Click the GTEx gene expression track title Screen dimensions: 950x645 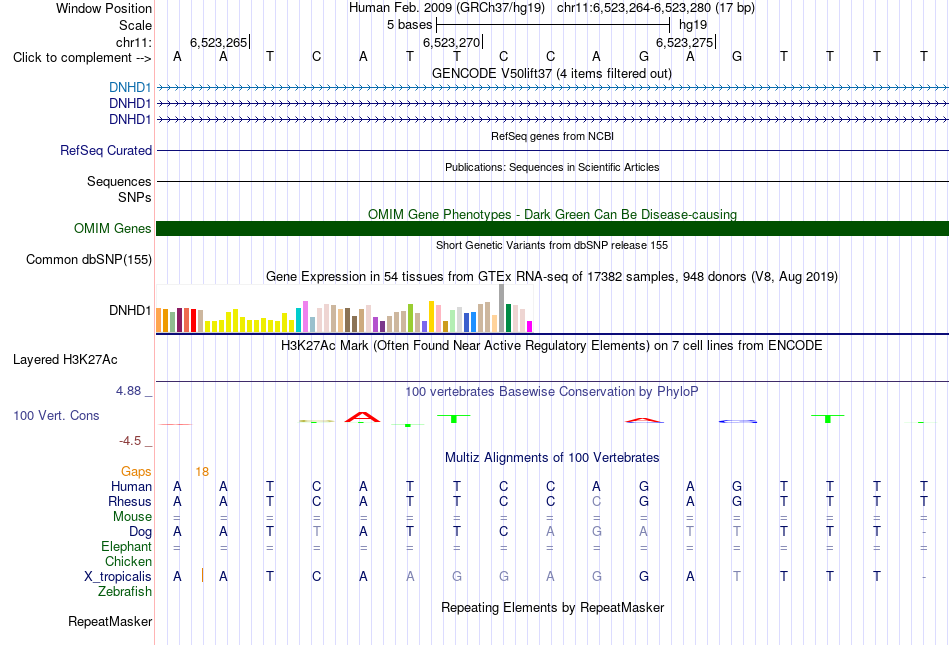click(552, 277)
